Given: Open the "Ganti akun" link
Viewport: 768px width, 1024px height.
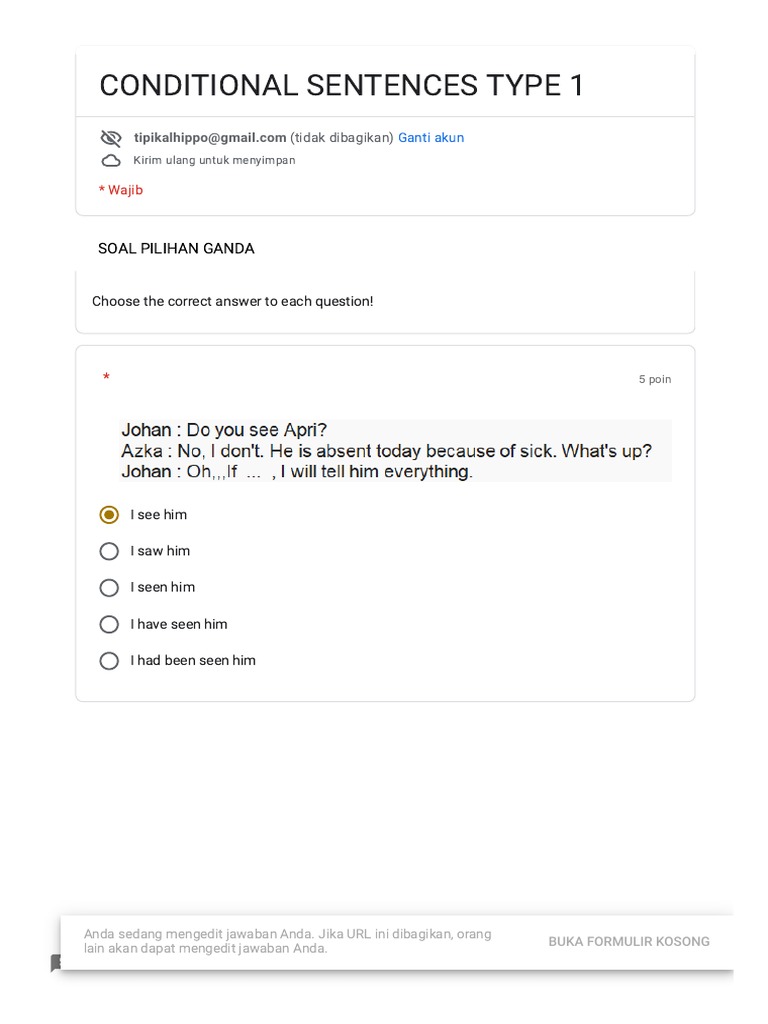Looking at the screenshot, I should (431, 138).
